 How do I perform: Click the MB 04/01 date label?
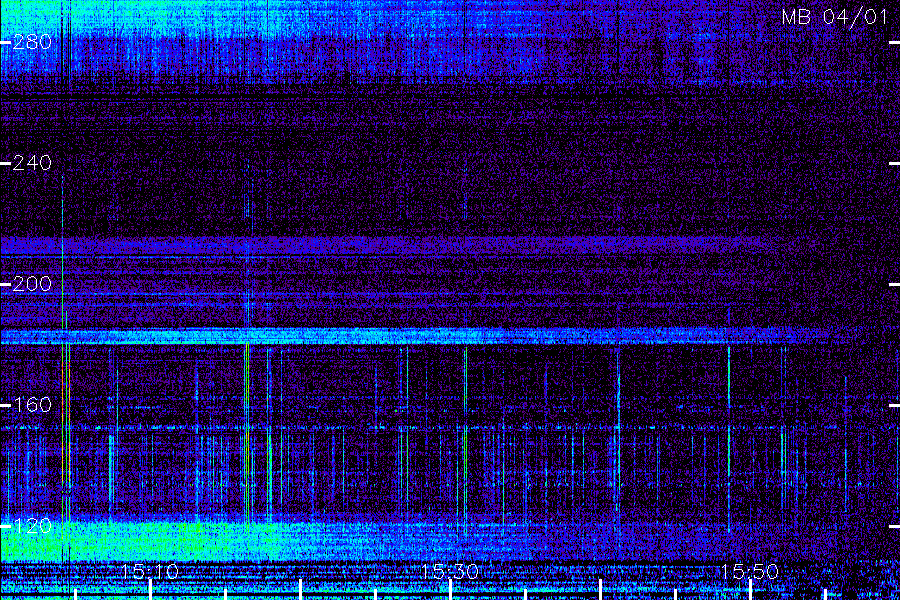click(x=835, y=17)
